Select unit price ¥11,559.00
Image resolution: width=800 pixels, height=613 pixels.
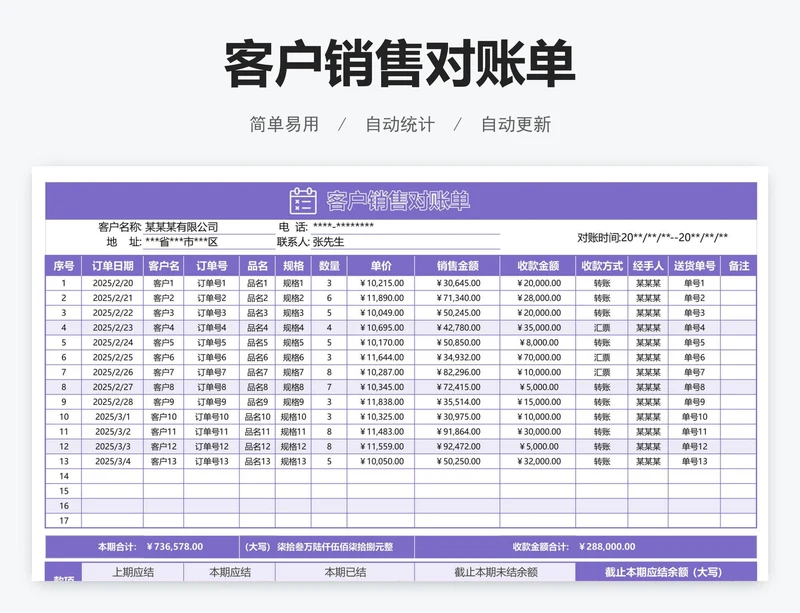(382, 447)
